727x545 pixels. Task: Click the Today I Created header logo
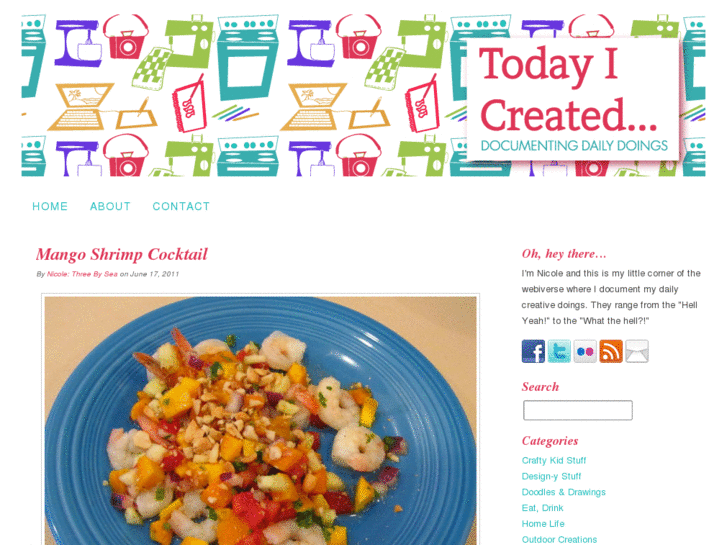click(x=573, y=99)
